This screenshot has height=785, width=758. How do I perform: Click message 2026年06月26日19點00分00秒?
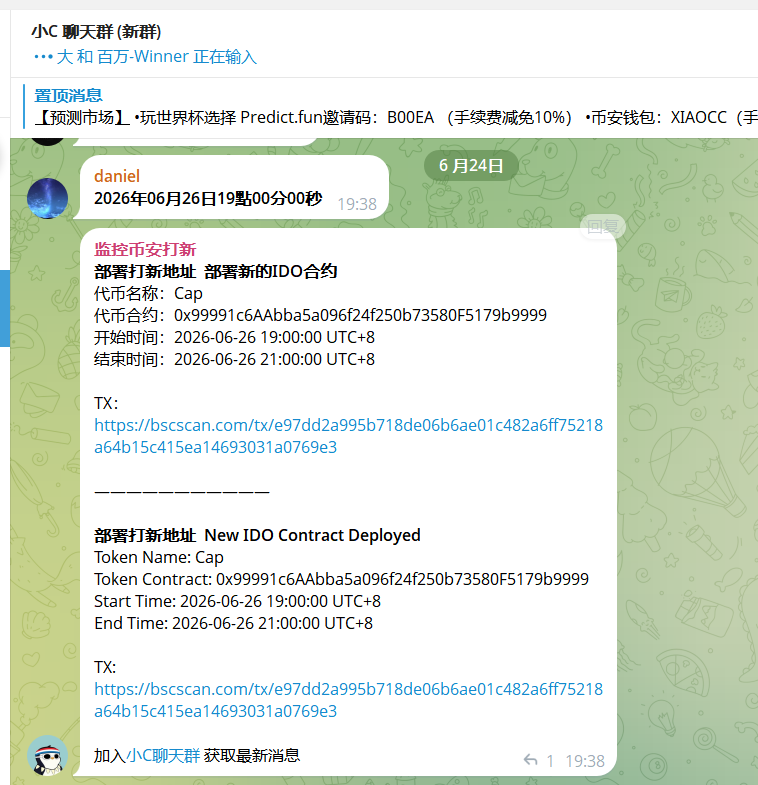(x=208, y=199)
